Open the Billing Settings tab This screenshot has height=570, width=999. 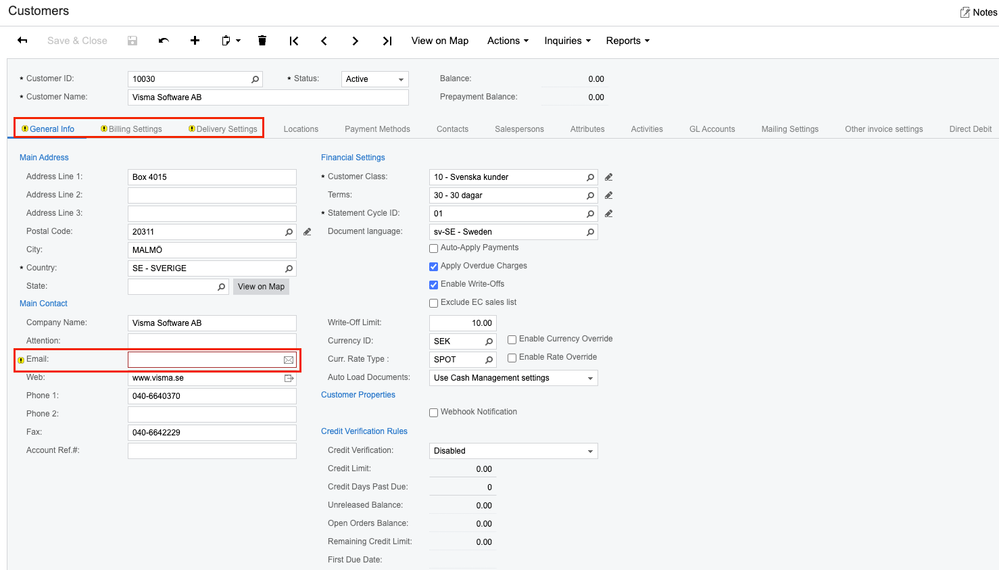click(134, 129)
